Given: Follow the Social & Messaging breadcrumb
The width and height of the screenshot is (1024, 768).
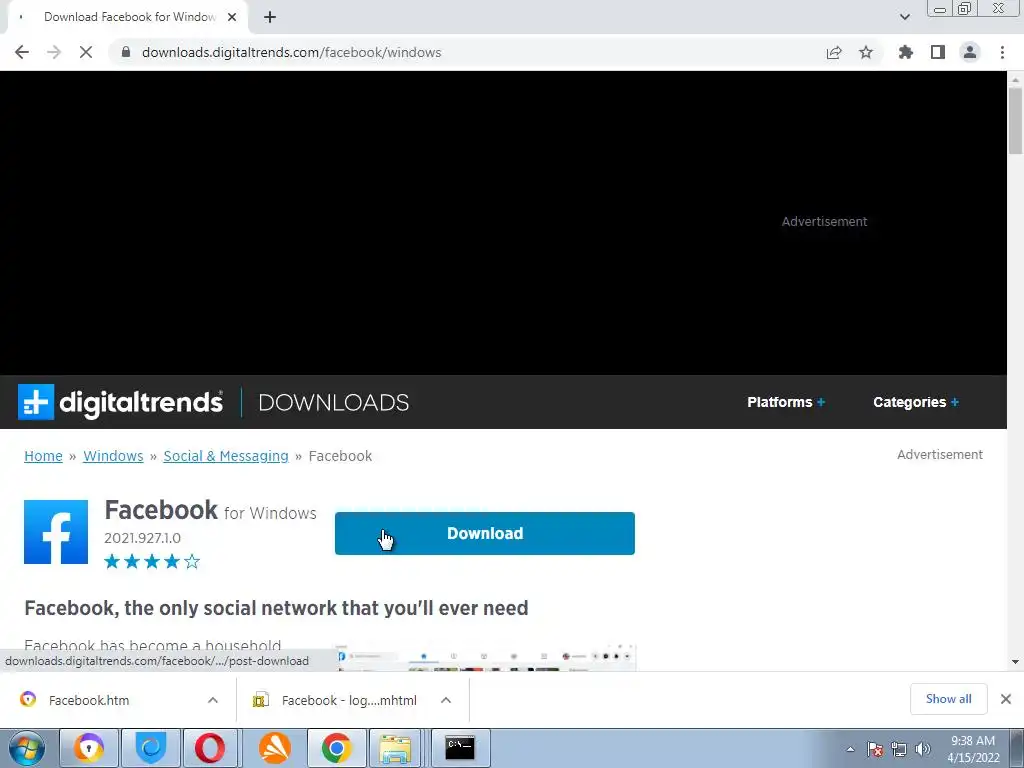Looking at the screenshot, I should 226,456.
